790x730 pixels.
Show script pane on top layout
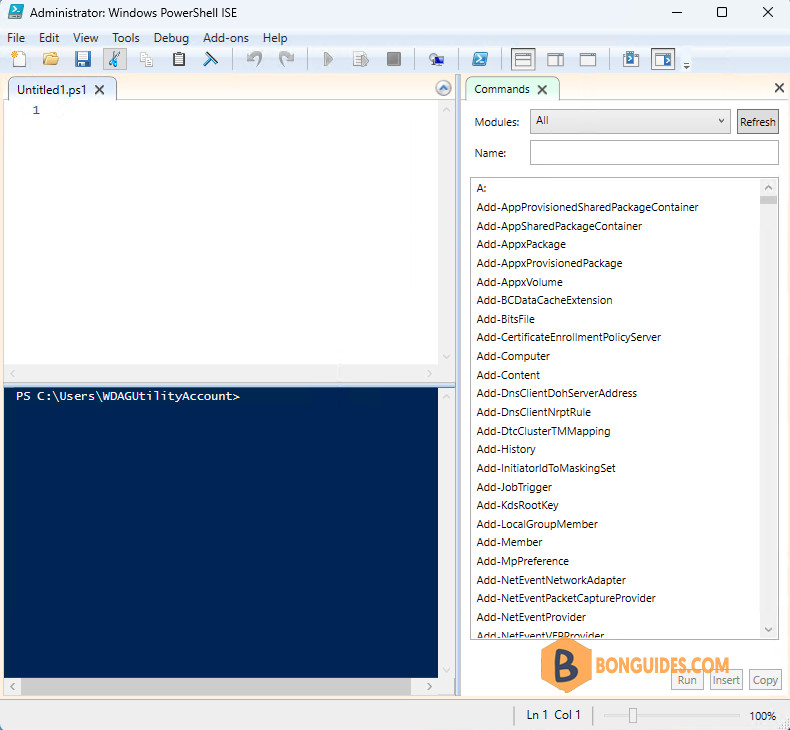click(523, 59)
